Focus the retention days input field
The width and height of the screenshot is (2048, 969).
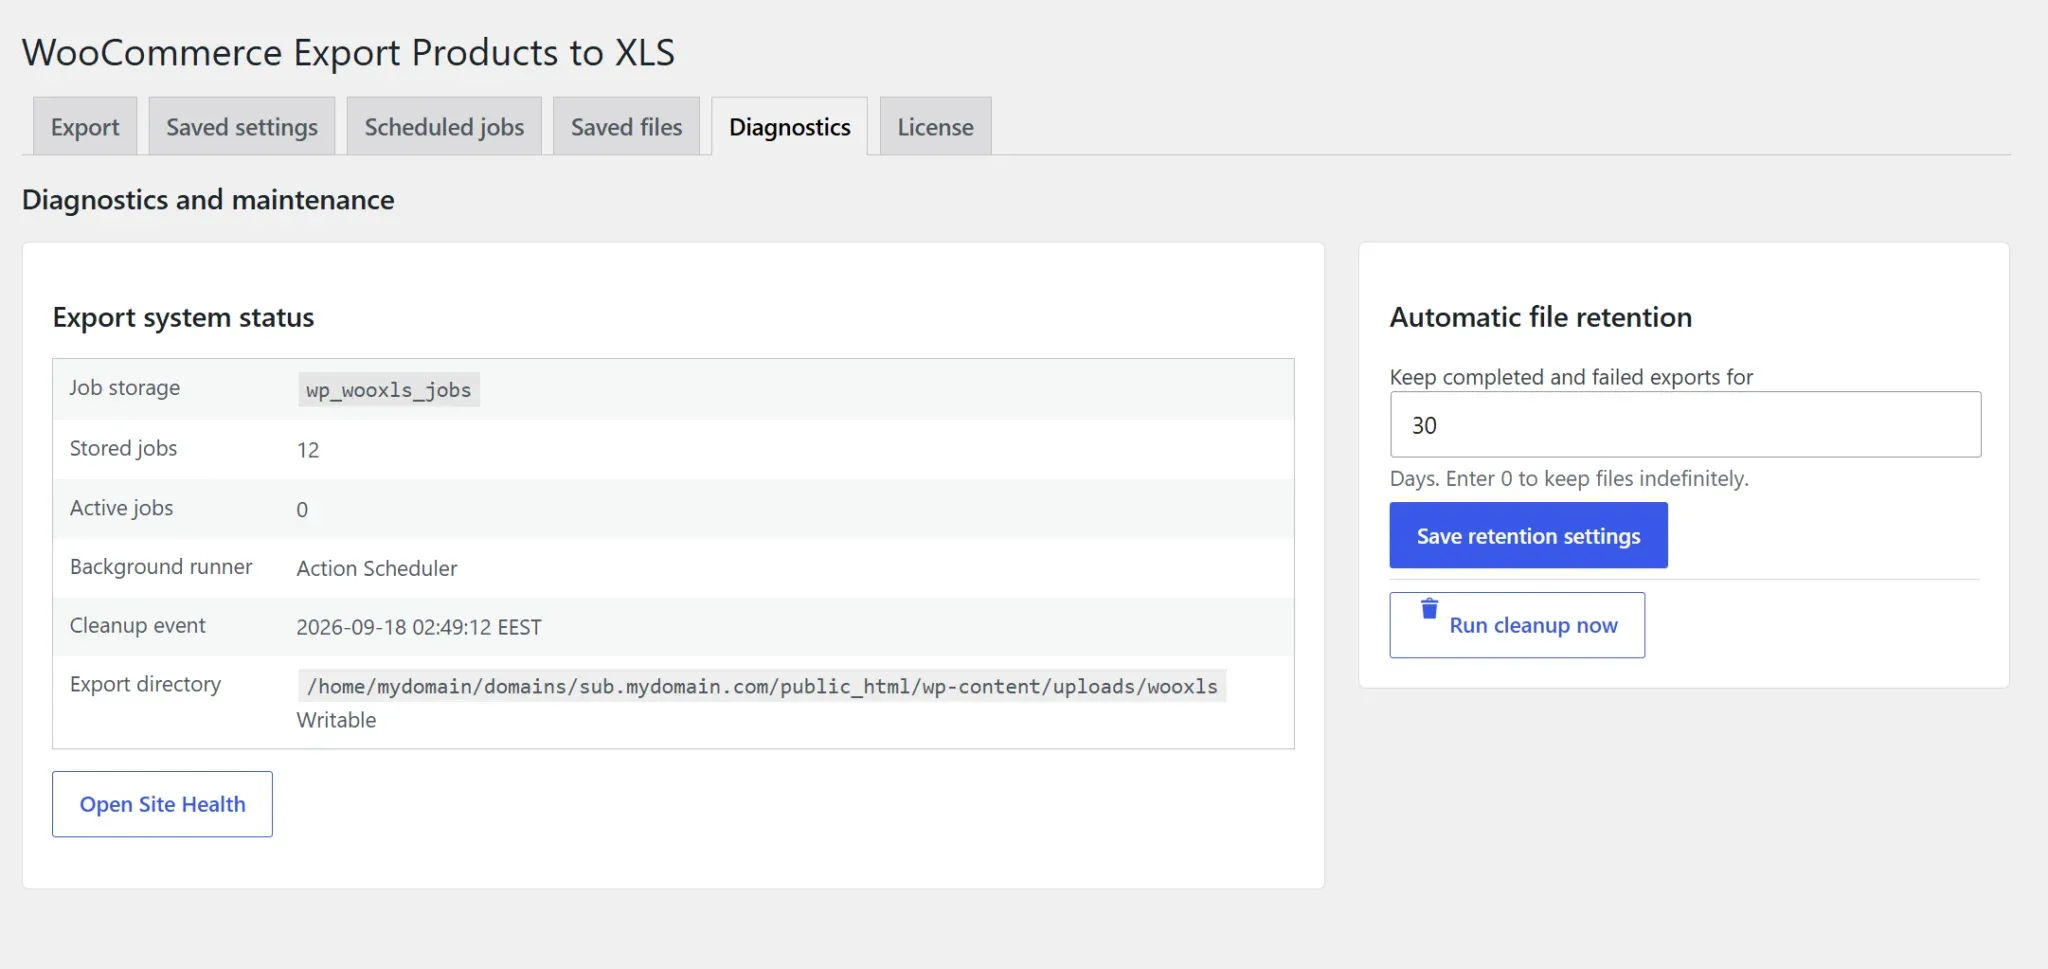pyautogui.click(x=1685, y=425)
